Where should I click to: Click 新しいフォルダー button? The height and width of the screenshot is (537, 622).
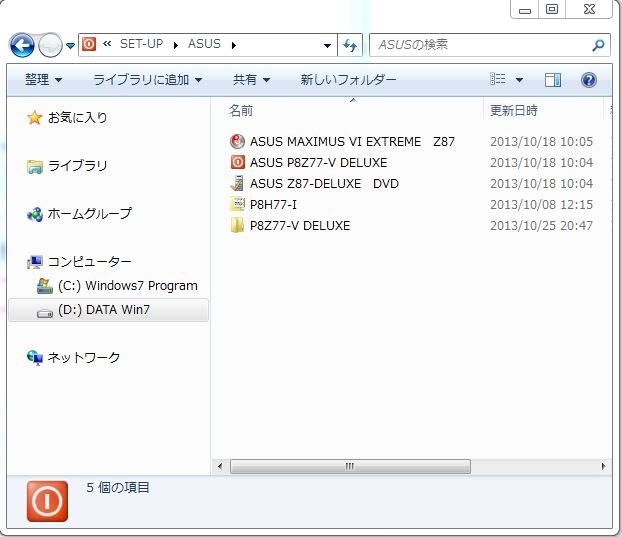pos(348,80)
